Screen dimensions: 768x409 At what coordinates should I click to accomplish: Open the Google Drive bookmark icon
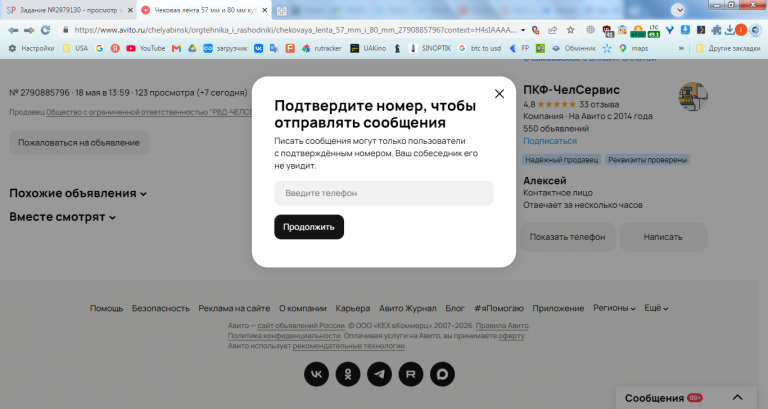pos(192,48)
